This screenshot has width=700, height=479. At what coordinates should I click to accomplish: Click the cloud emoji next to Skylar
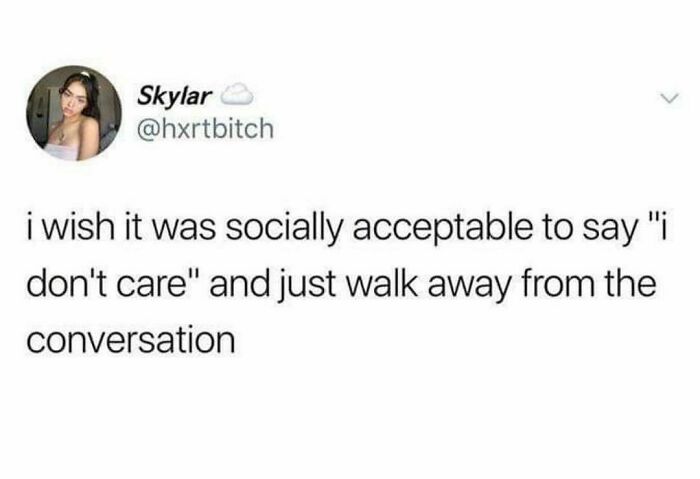click(237, 94)
